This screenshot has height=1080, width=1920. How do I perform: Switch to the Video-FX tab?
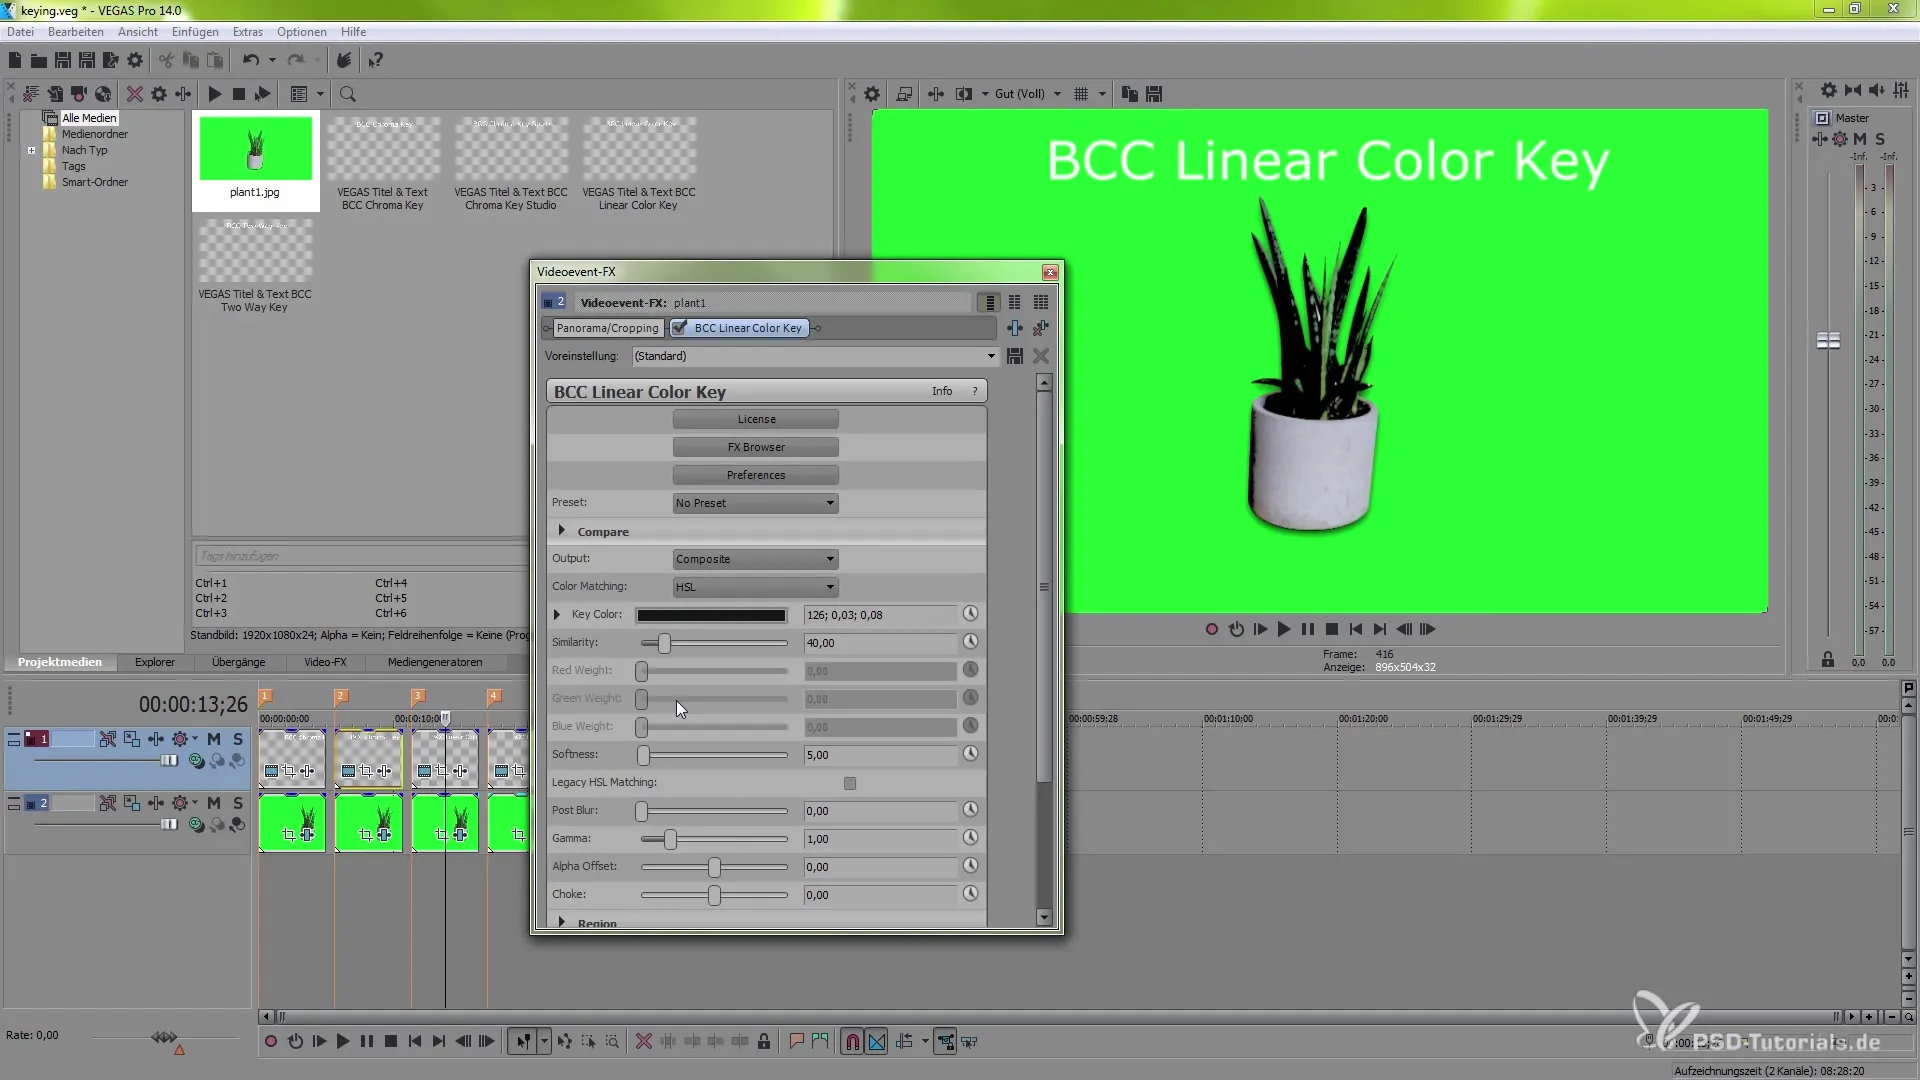pyautogui.click(x=326, y=662)
